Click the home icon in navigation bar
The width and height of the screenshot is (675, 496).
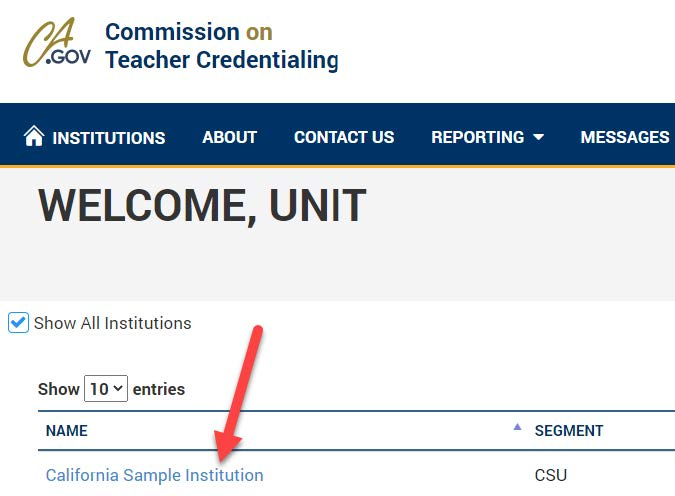click(34, 136)
